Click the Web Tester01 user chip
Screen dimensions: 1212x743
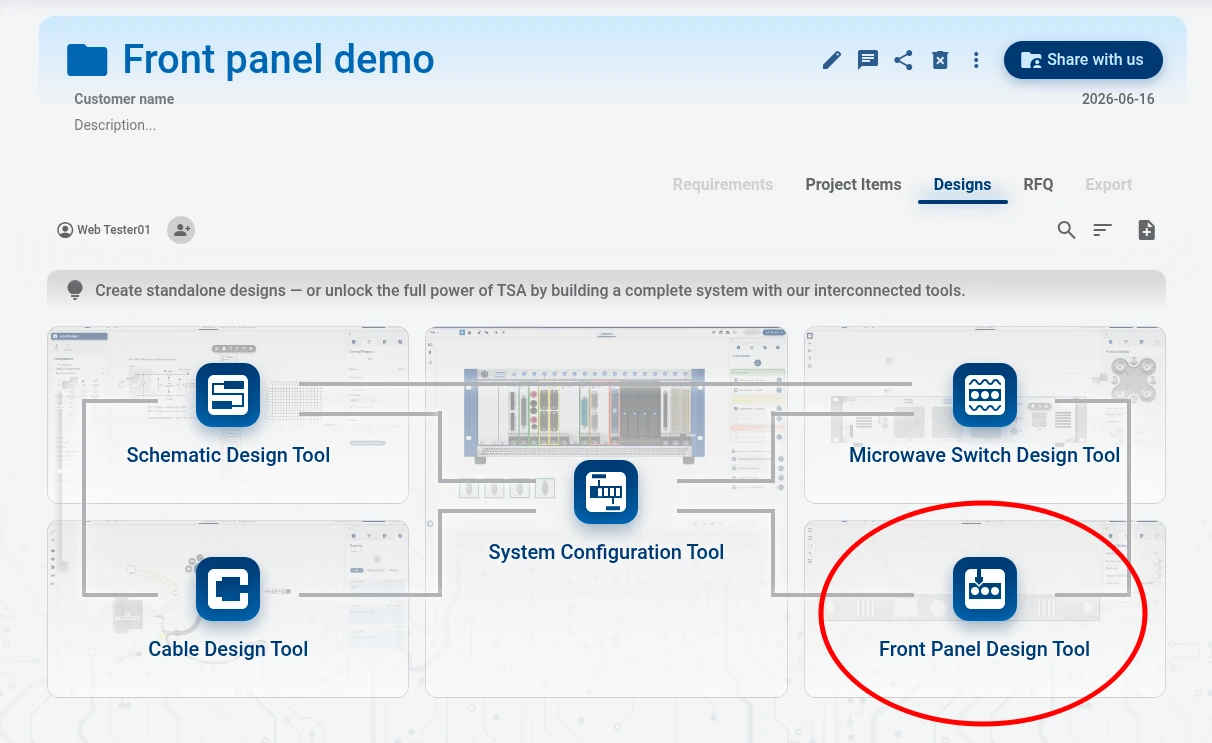pyautogui.click(x=104, y=230)
